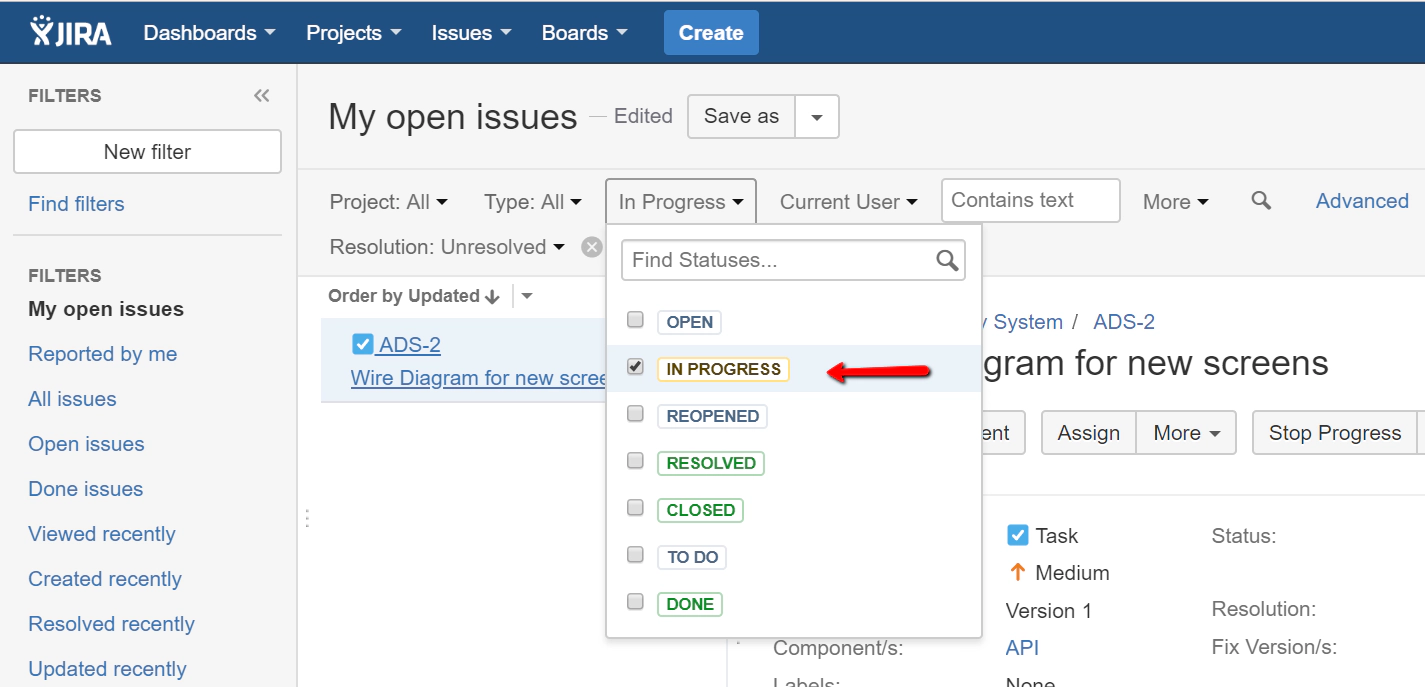This screenshot has height=687, width=1425.
Task: Expand the Save as split-button arrow
Action: tap(817, 116)
